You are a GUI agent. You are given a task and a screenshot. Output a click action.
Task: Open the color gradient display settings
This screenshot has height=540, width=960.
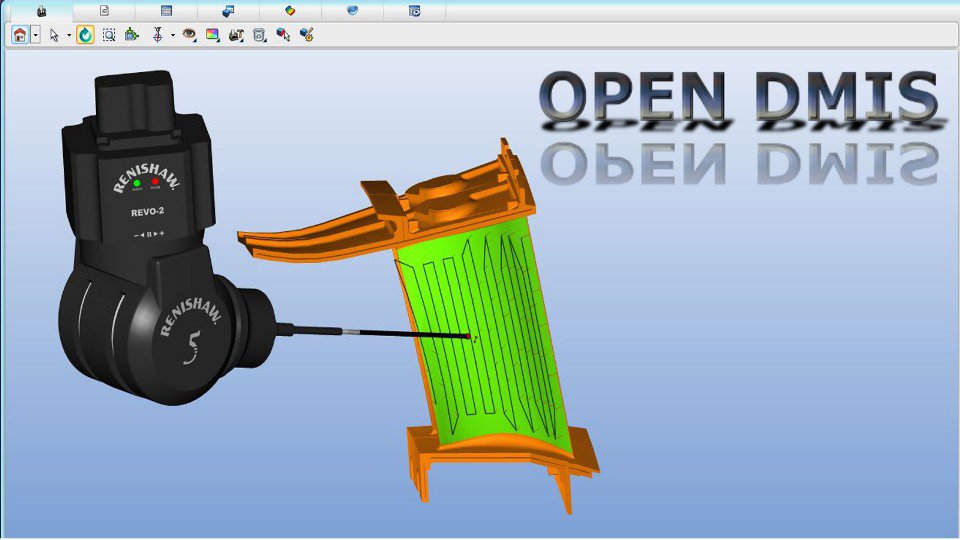click(212, 35)
